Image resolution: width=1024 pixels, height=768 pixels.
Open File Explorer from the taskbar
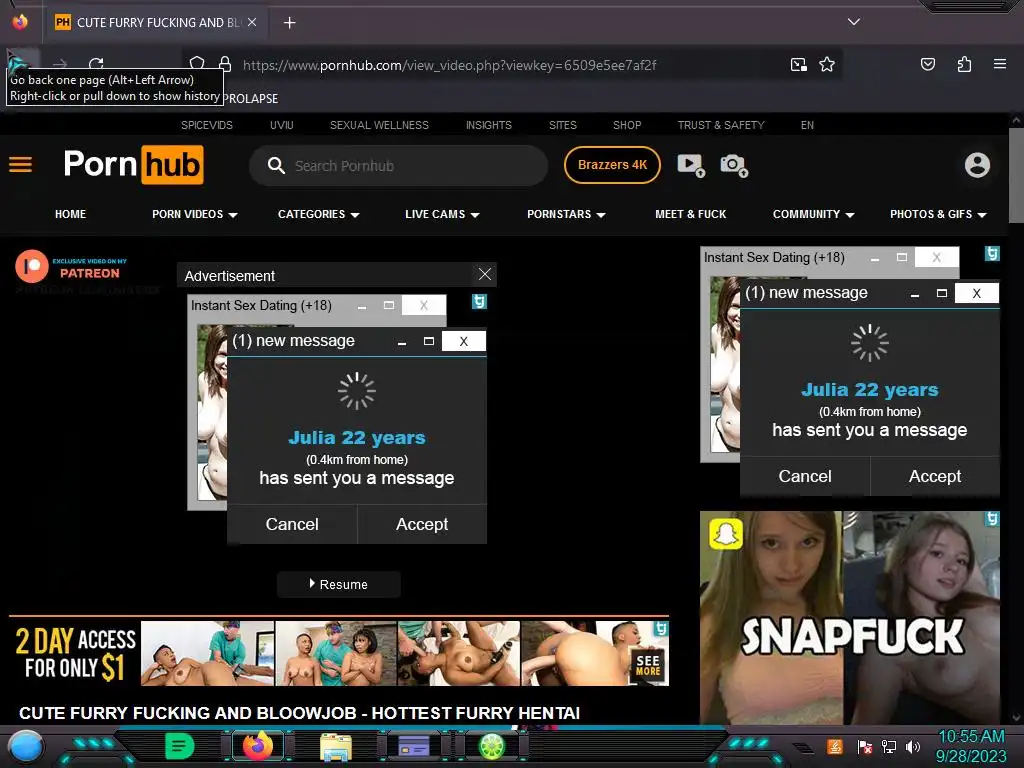click(x=336, y=746)
